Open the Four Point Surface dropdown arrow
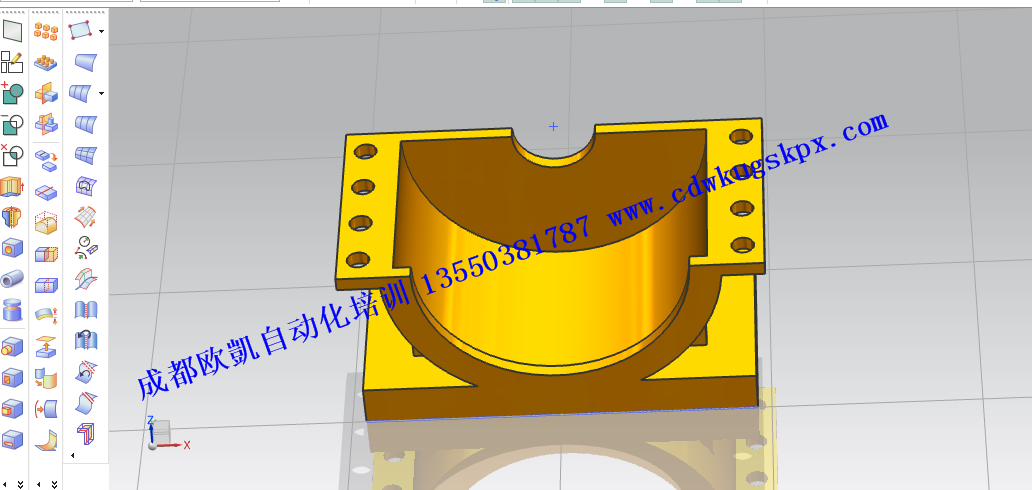 pyautogui.click(x=101, y=31)
